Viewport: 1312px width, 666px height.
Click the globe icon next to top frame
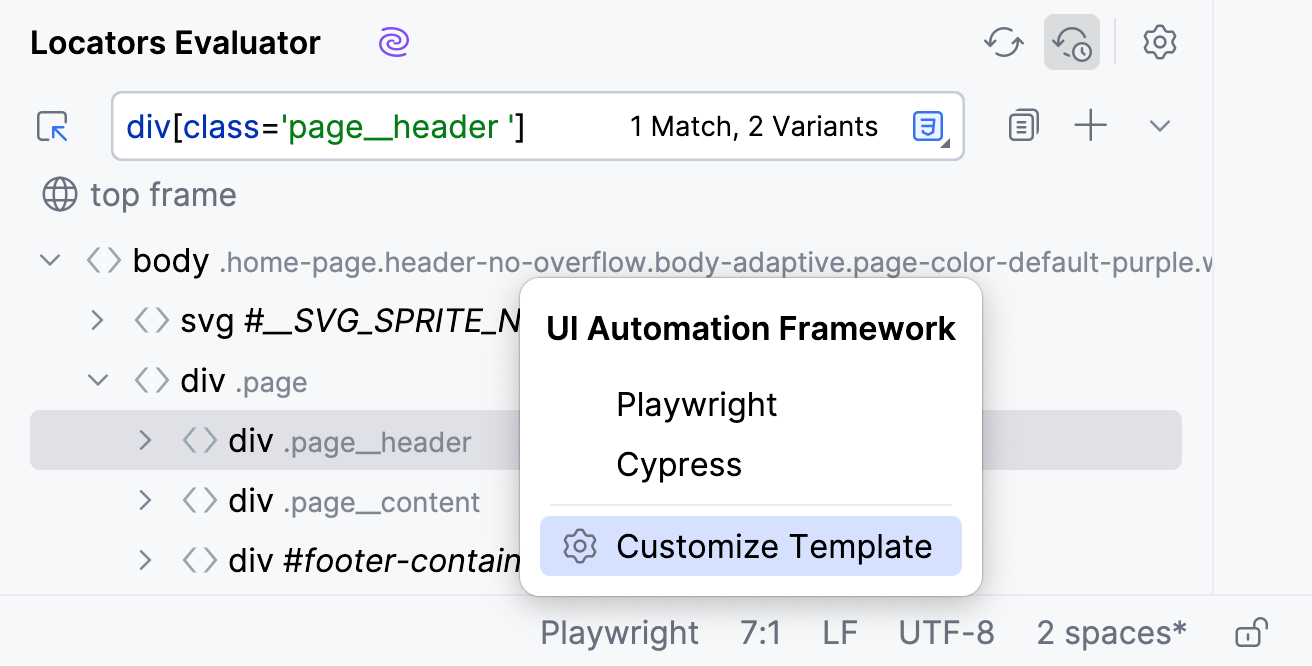click(60, 195)
